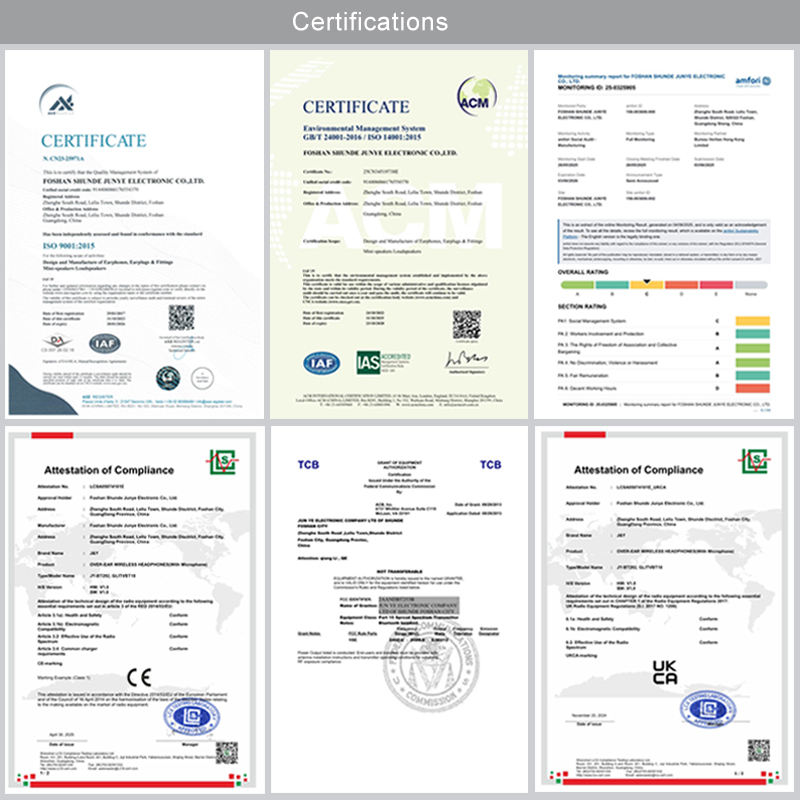Click the QR code on ISO 9001 certificate
The height and width of the screenshot is (800, 800).
point(181,317)
